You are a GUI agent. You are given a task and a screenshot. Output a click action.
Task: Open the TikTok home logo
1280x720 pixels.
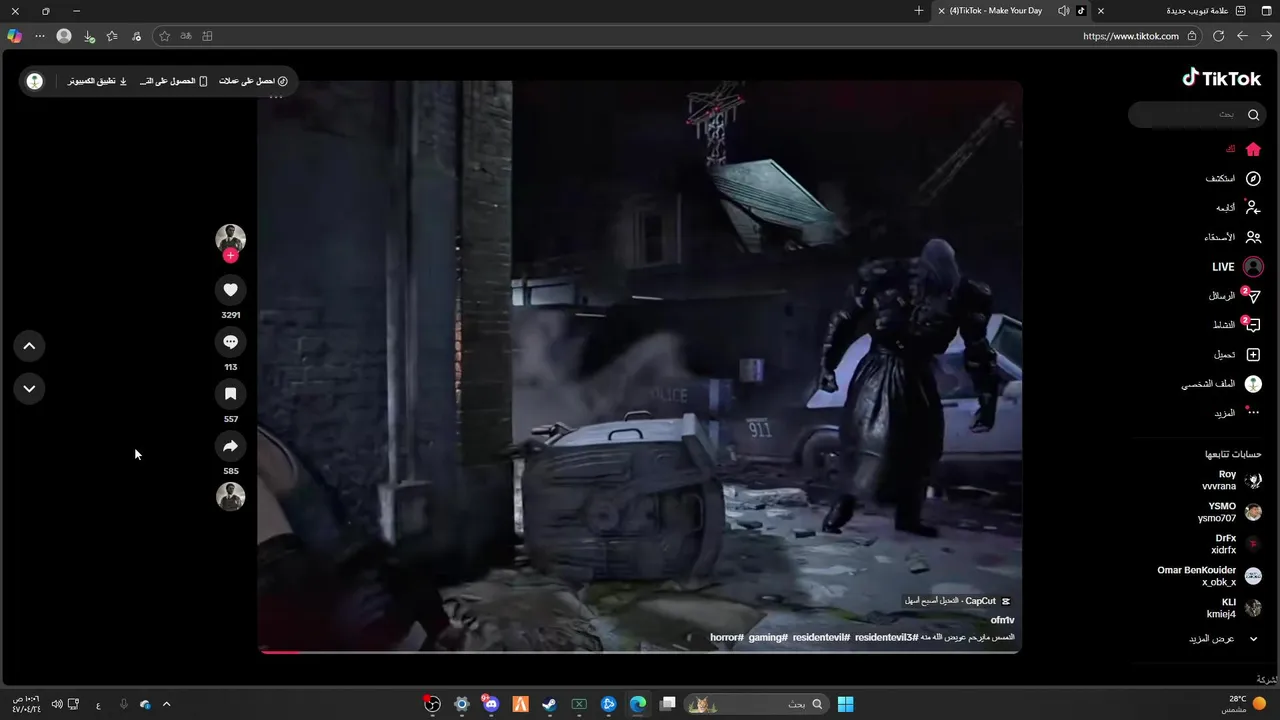(x=1221, y=78)
